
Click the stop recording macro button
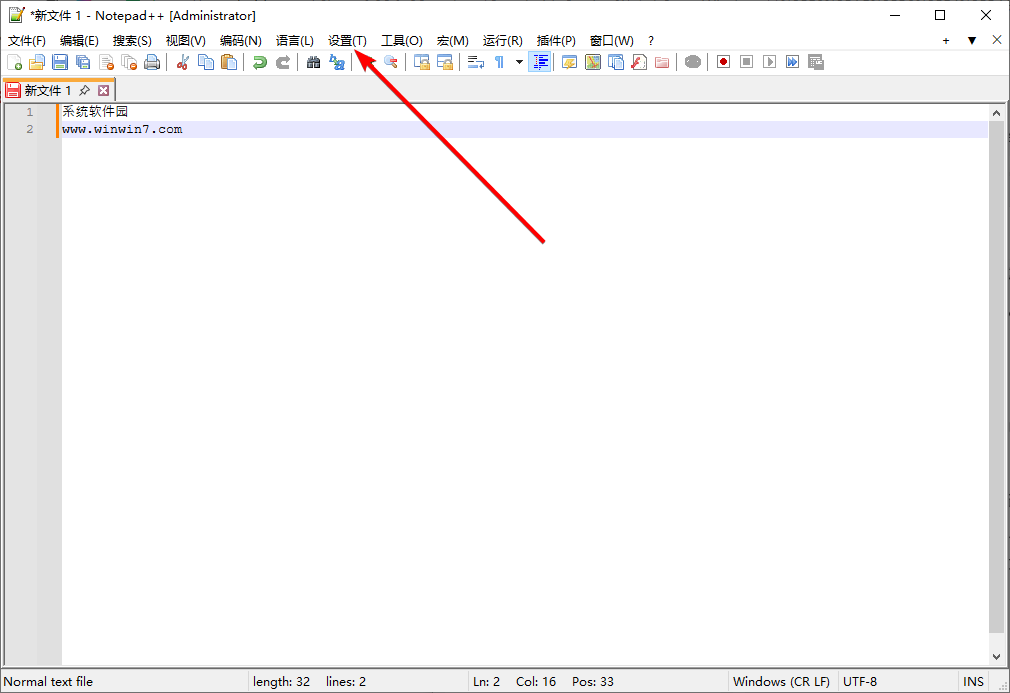[747, 62]
